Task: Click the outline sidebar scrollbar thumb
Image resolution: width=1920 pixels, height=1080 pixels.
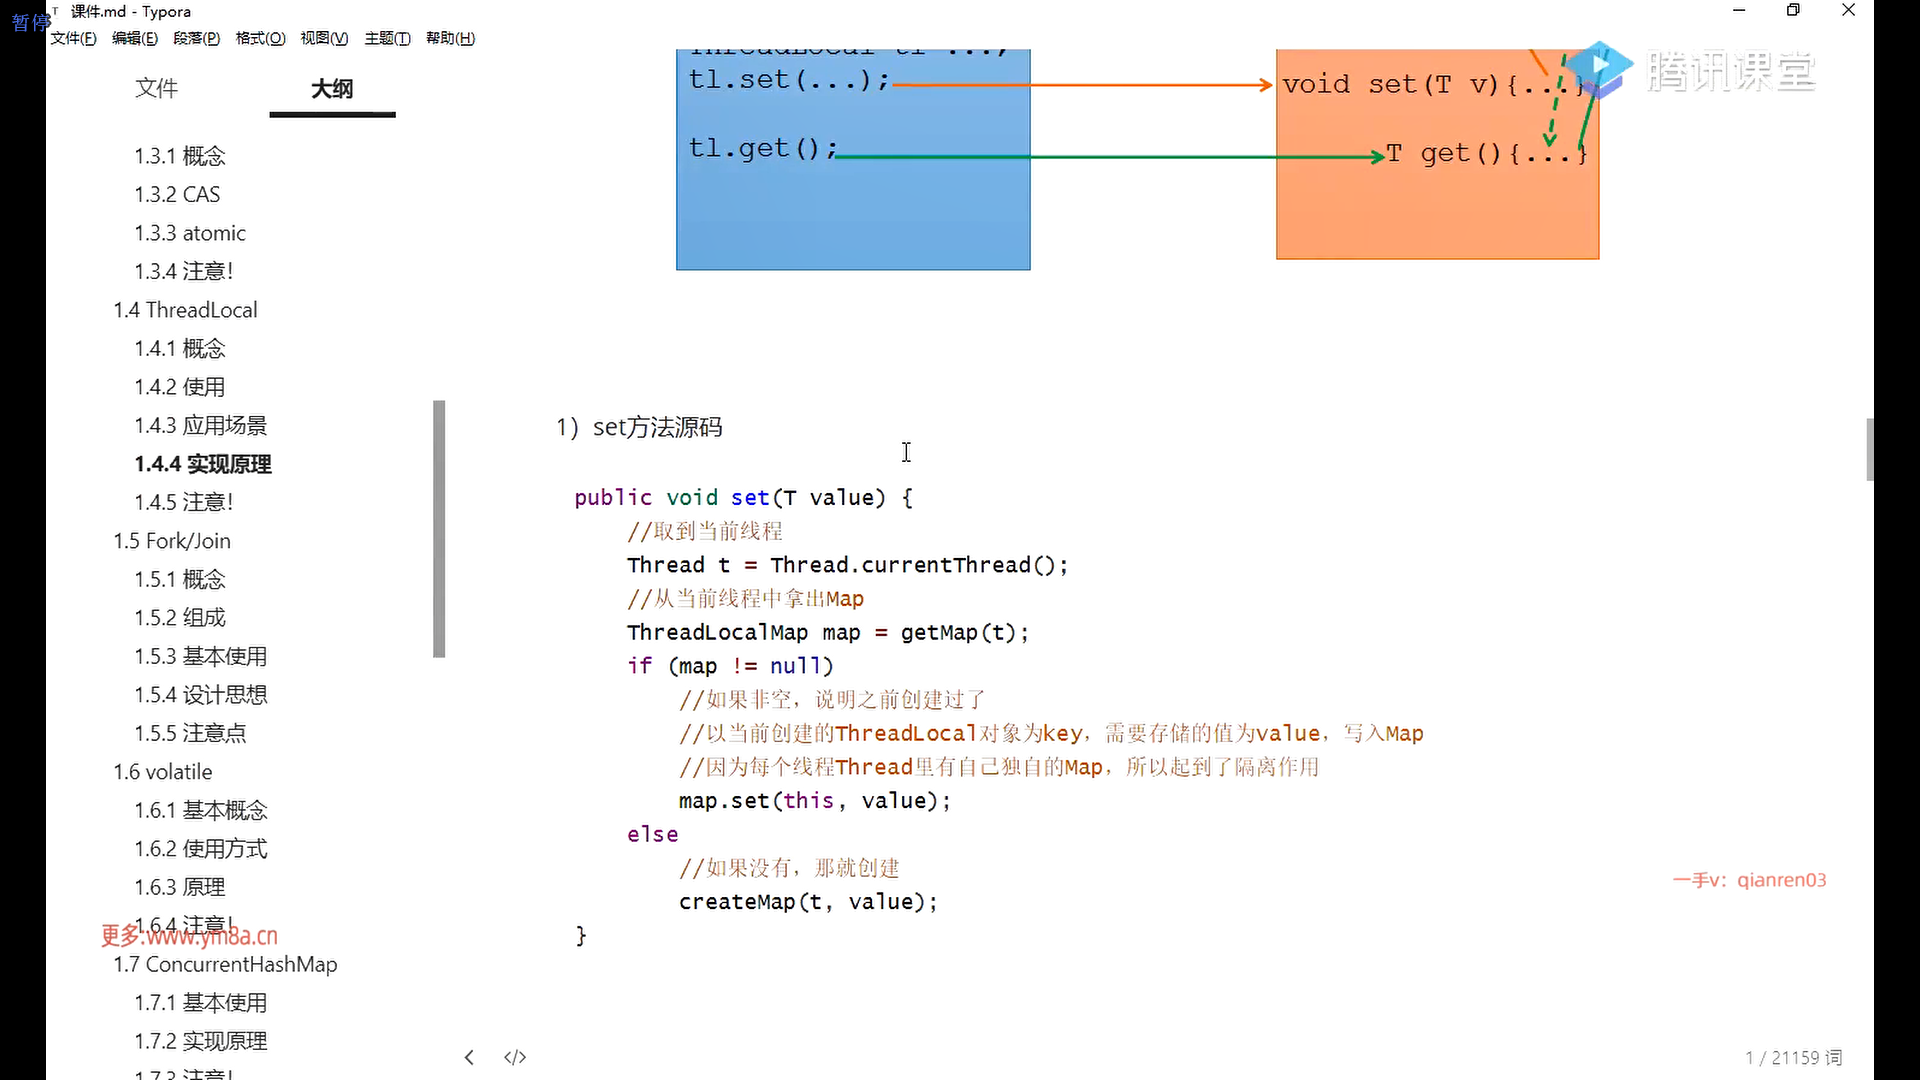Action: click(438, 528)
